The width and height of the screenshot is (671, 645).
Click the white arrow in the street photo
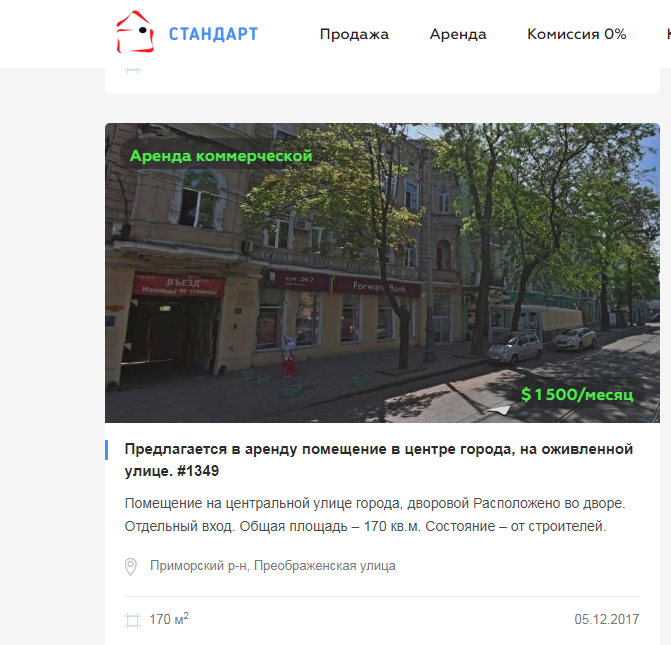499,410
